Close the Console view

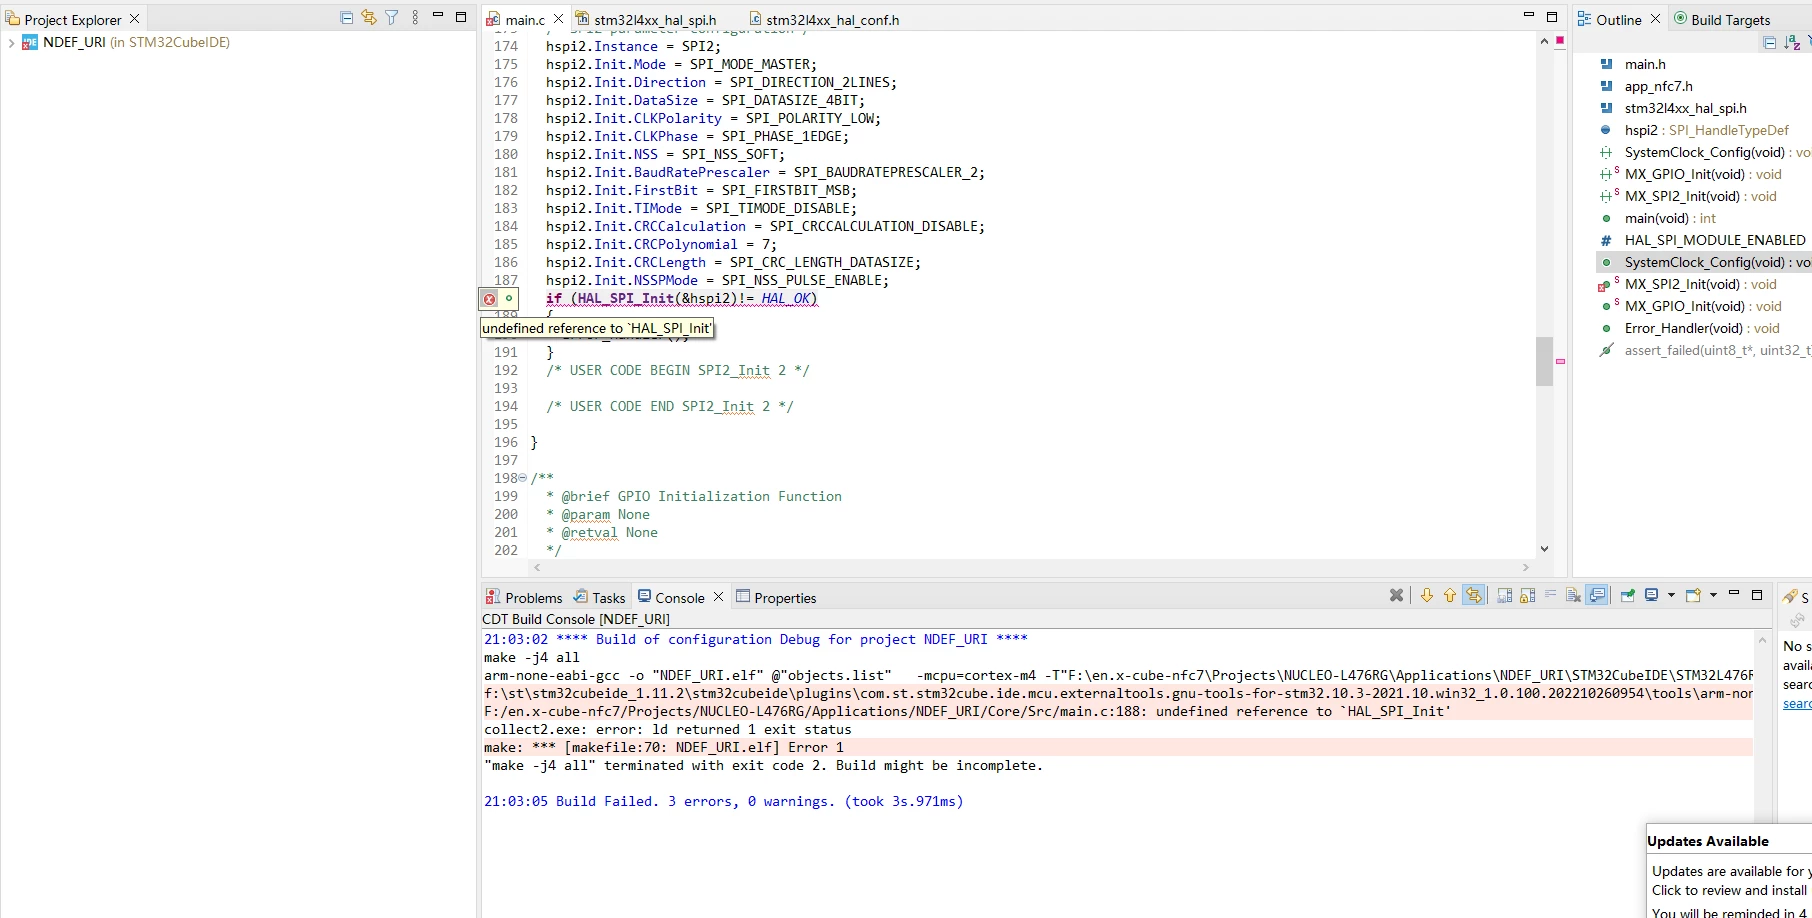point(718,597)
